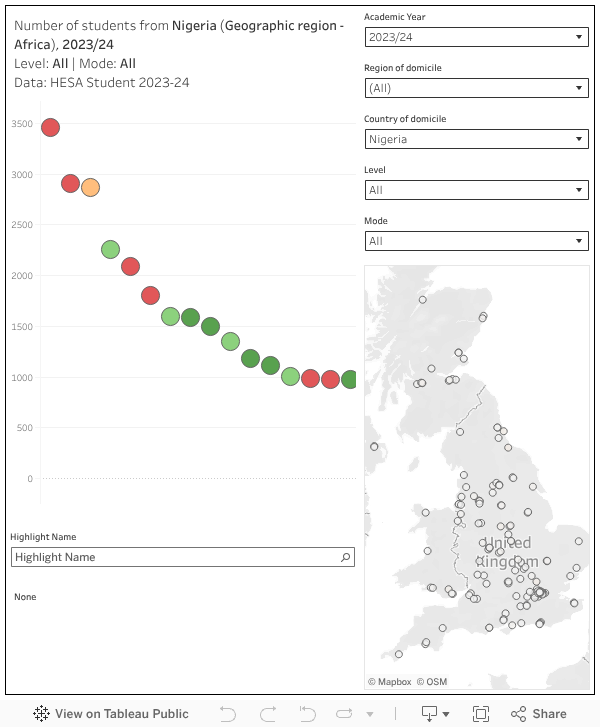This screenshot has height=727, width=600.
Task: Click the Tableau logo icon
Action: click(x=41, y=714)
